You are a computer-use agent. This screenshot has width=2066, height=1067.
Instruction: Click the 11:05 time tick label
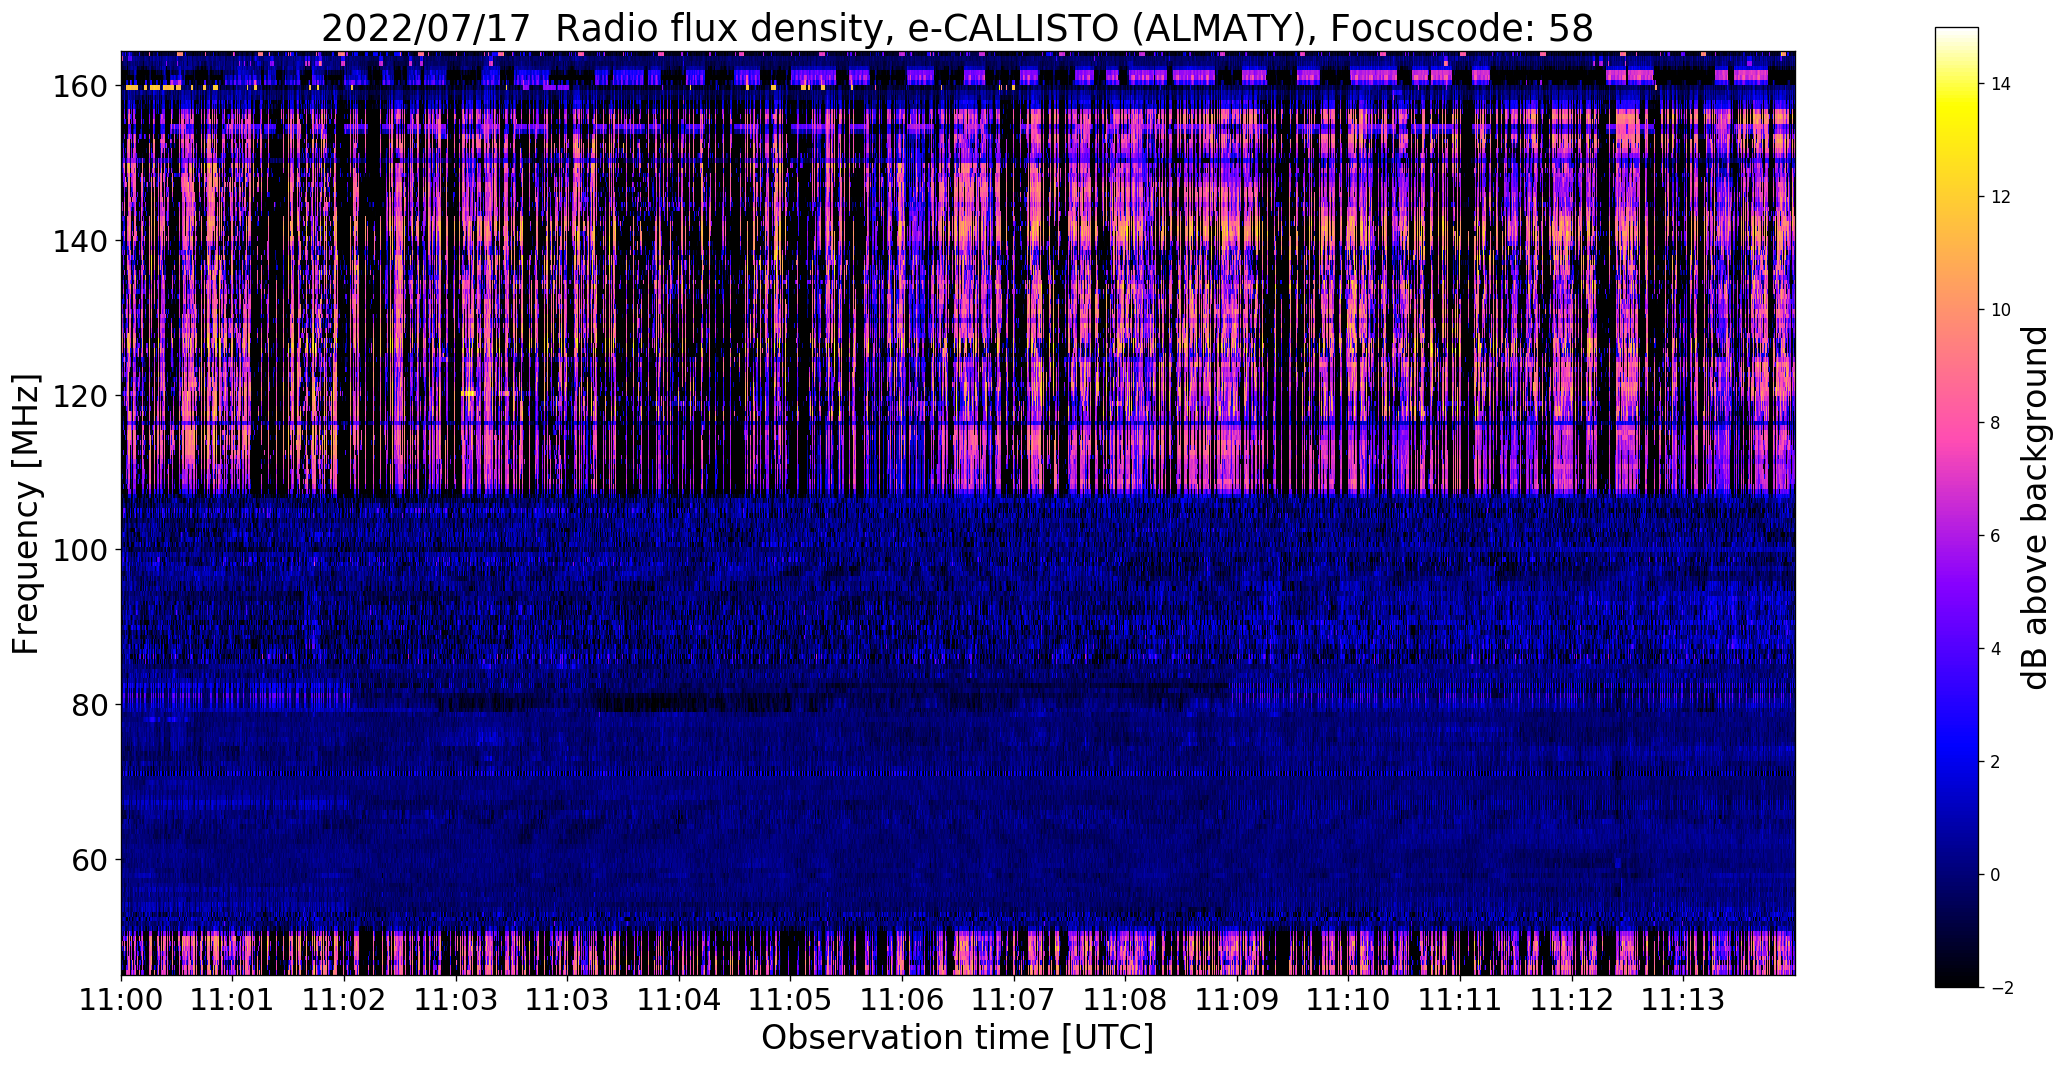coord(791,1000)
